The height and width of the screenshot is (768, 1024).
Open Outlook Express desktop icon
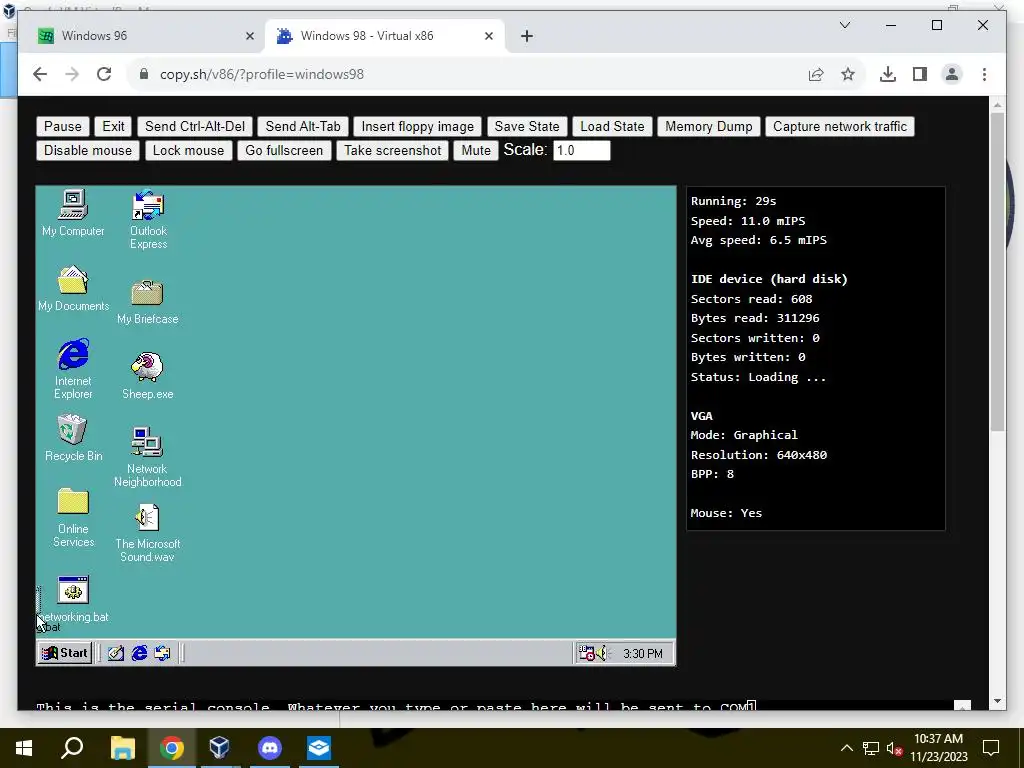pyautogui.click(x=148, y=219)
